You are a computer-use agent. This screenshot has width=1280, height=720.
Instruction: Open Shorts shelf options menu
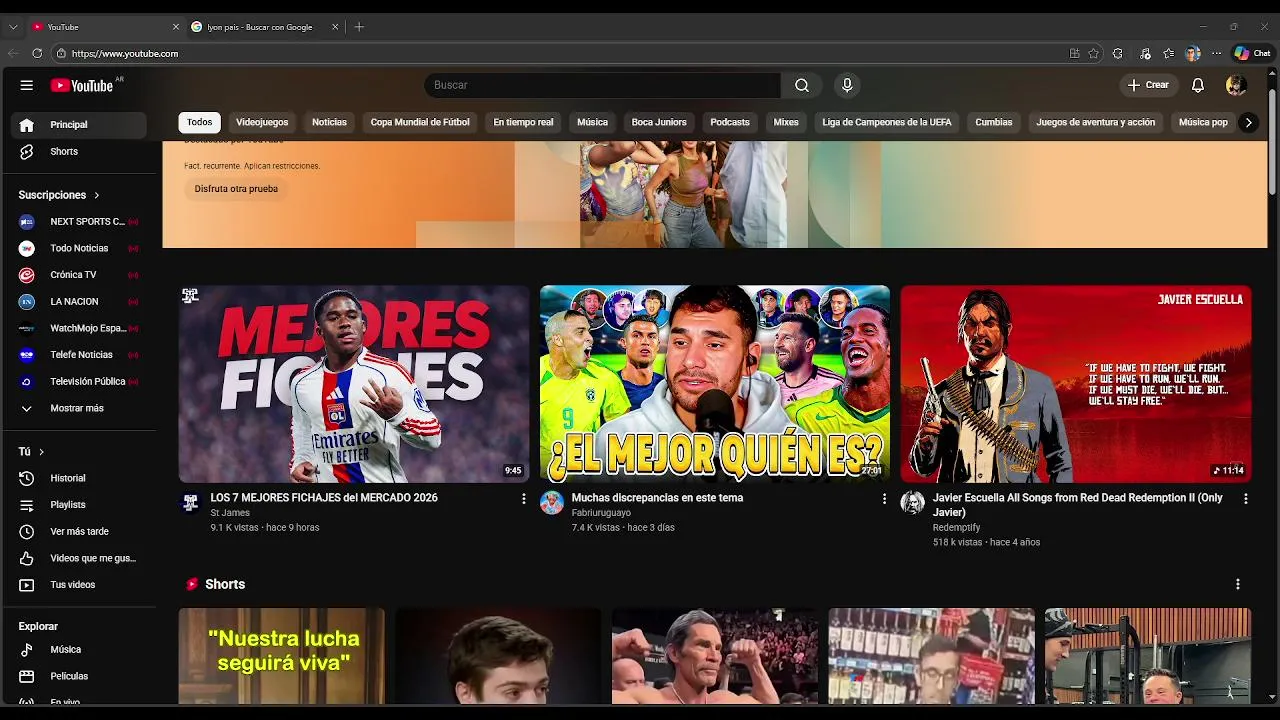point(1238,584)
